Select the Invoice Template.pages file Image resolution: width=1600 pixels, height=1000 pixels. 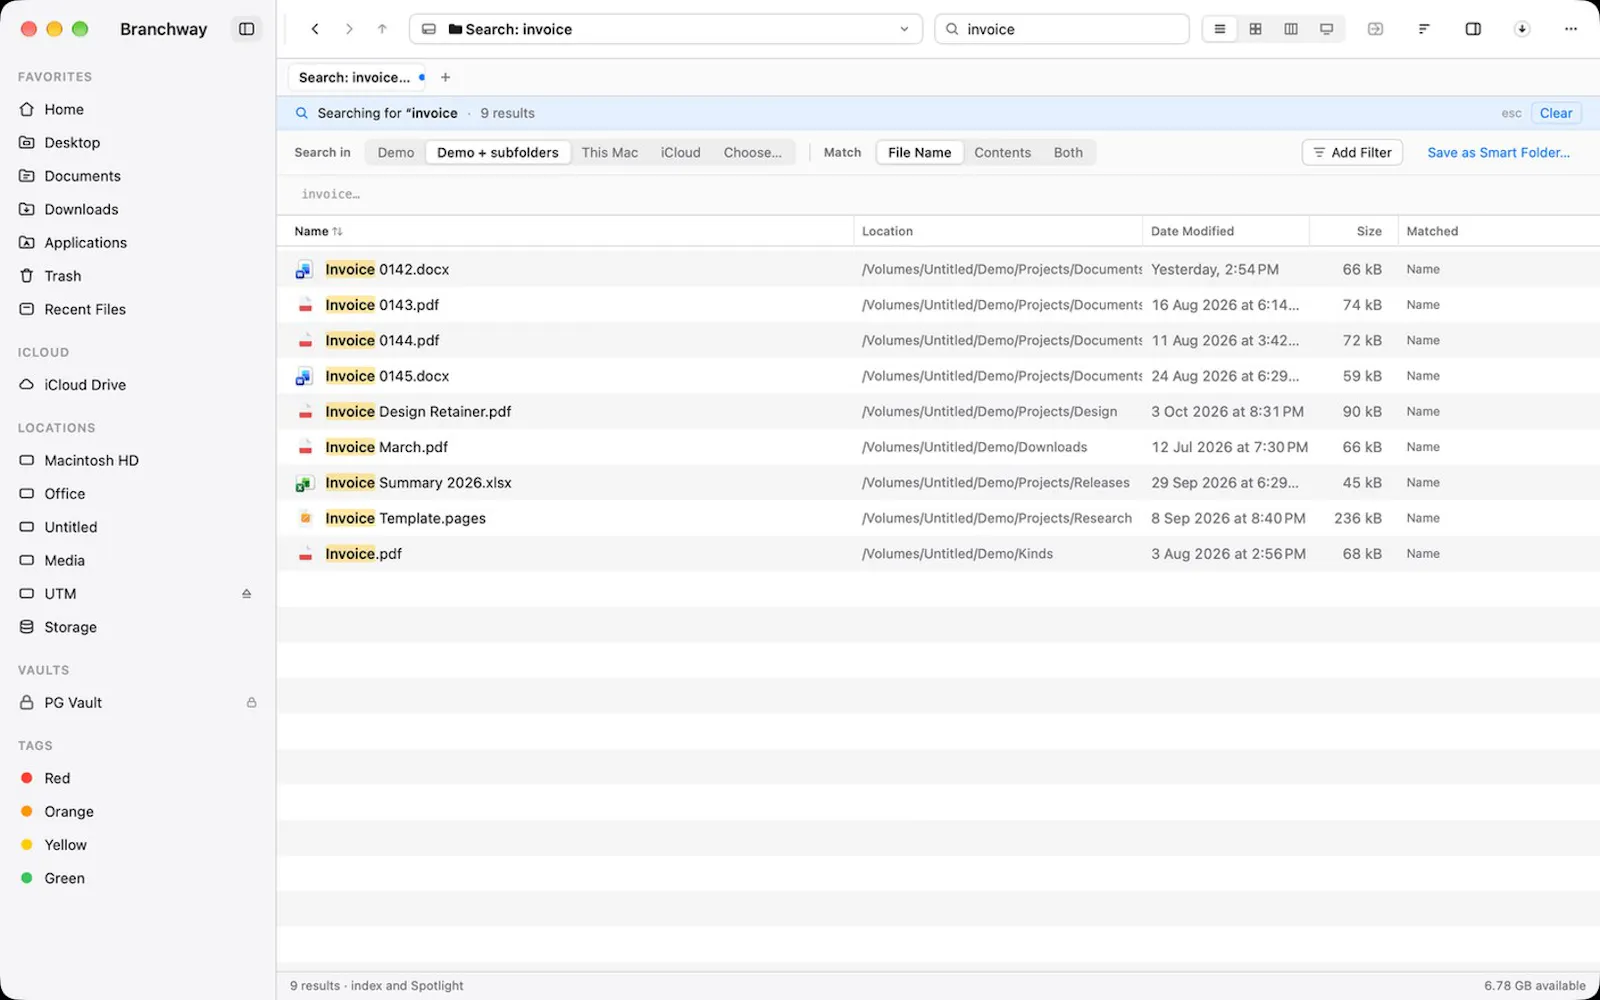point(938,518)
